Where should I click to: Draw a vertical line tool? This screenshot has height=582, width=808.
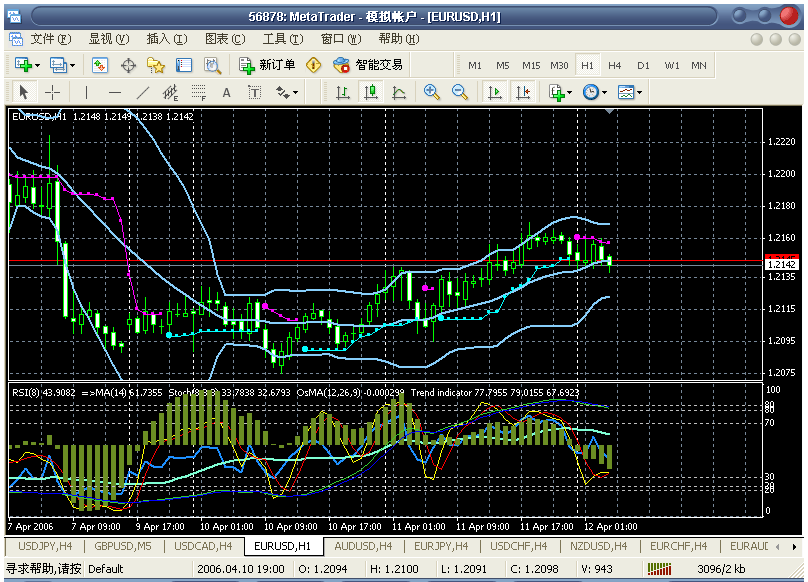tap(86, 92)
